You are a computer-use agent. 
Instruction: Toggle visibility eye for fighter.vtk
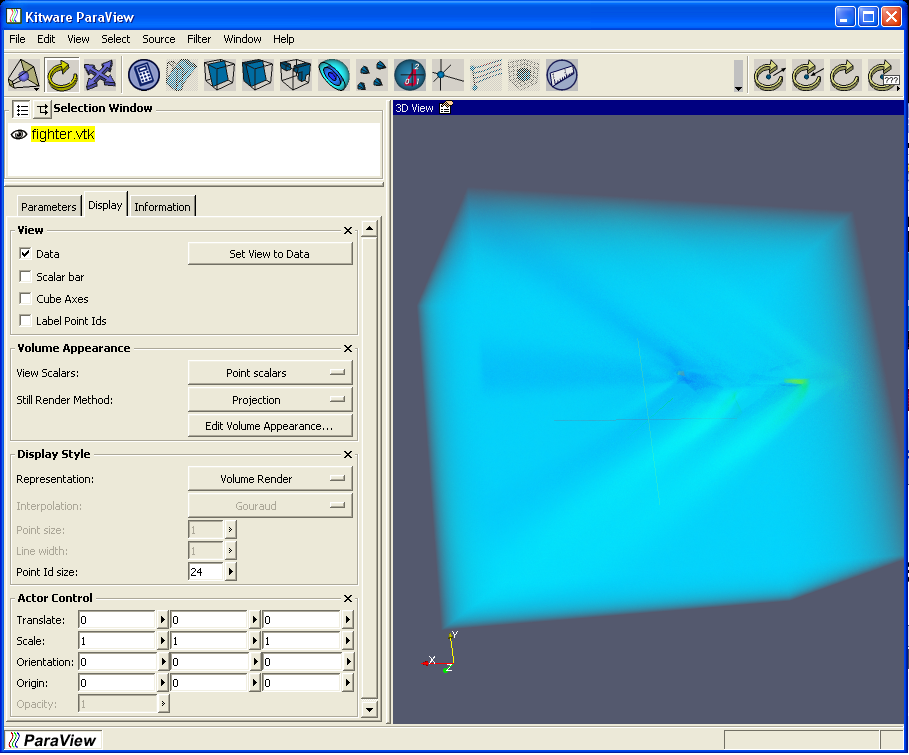pyautogui.click(x=19, y=135)
